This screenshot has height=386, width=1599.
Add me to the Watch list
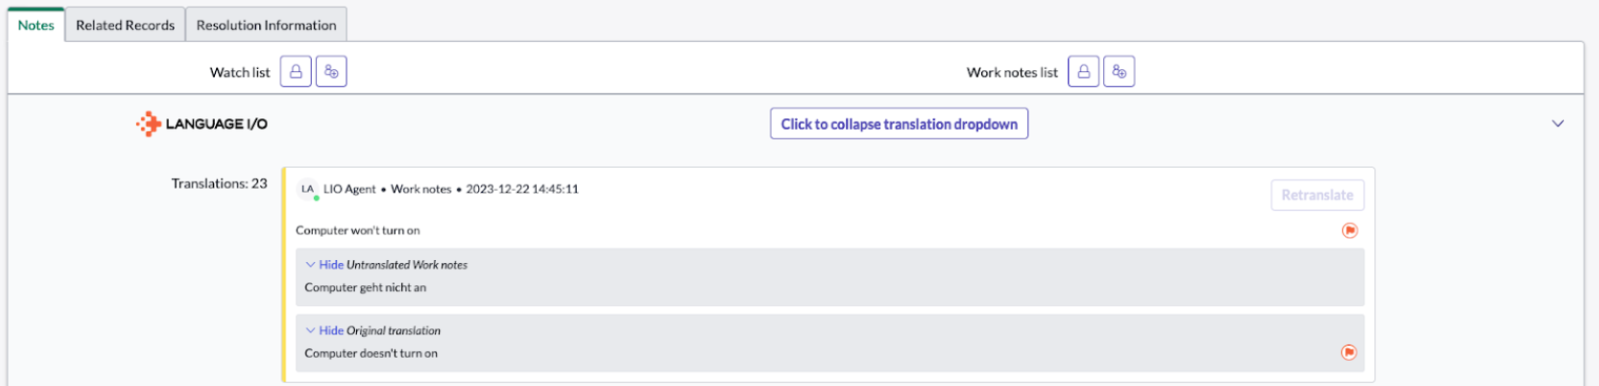pos(331,72)
